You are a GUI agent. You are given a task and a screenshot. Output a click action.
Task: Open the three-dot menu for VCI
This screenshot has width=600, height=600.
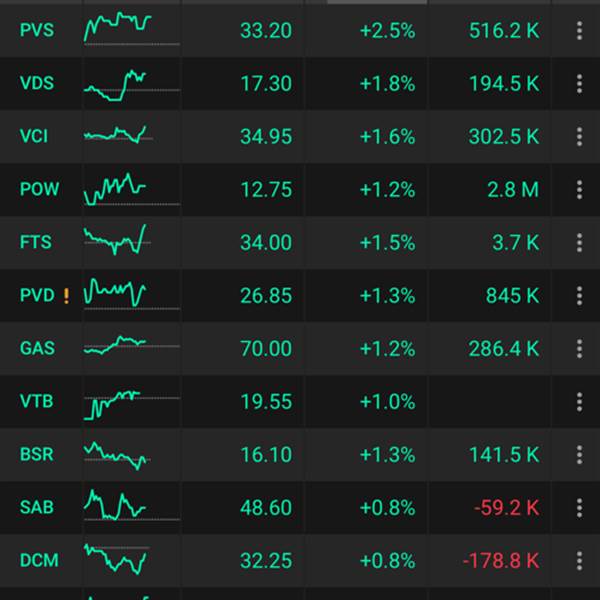coord(579,137)
